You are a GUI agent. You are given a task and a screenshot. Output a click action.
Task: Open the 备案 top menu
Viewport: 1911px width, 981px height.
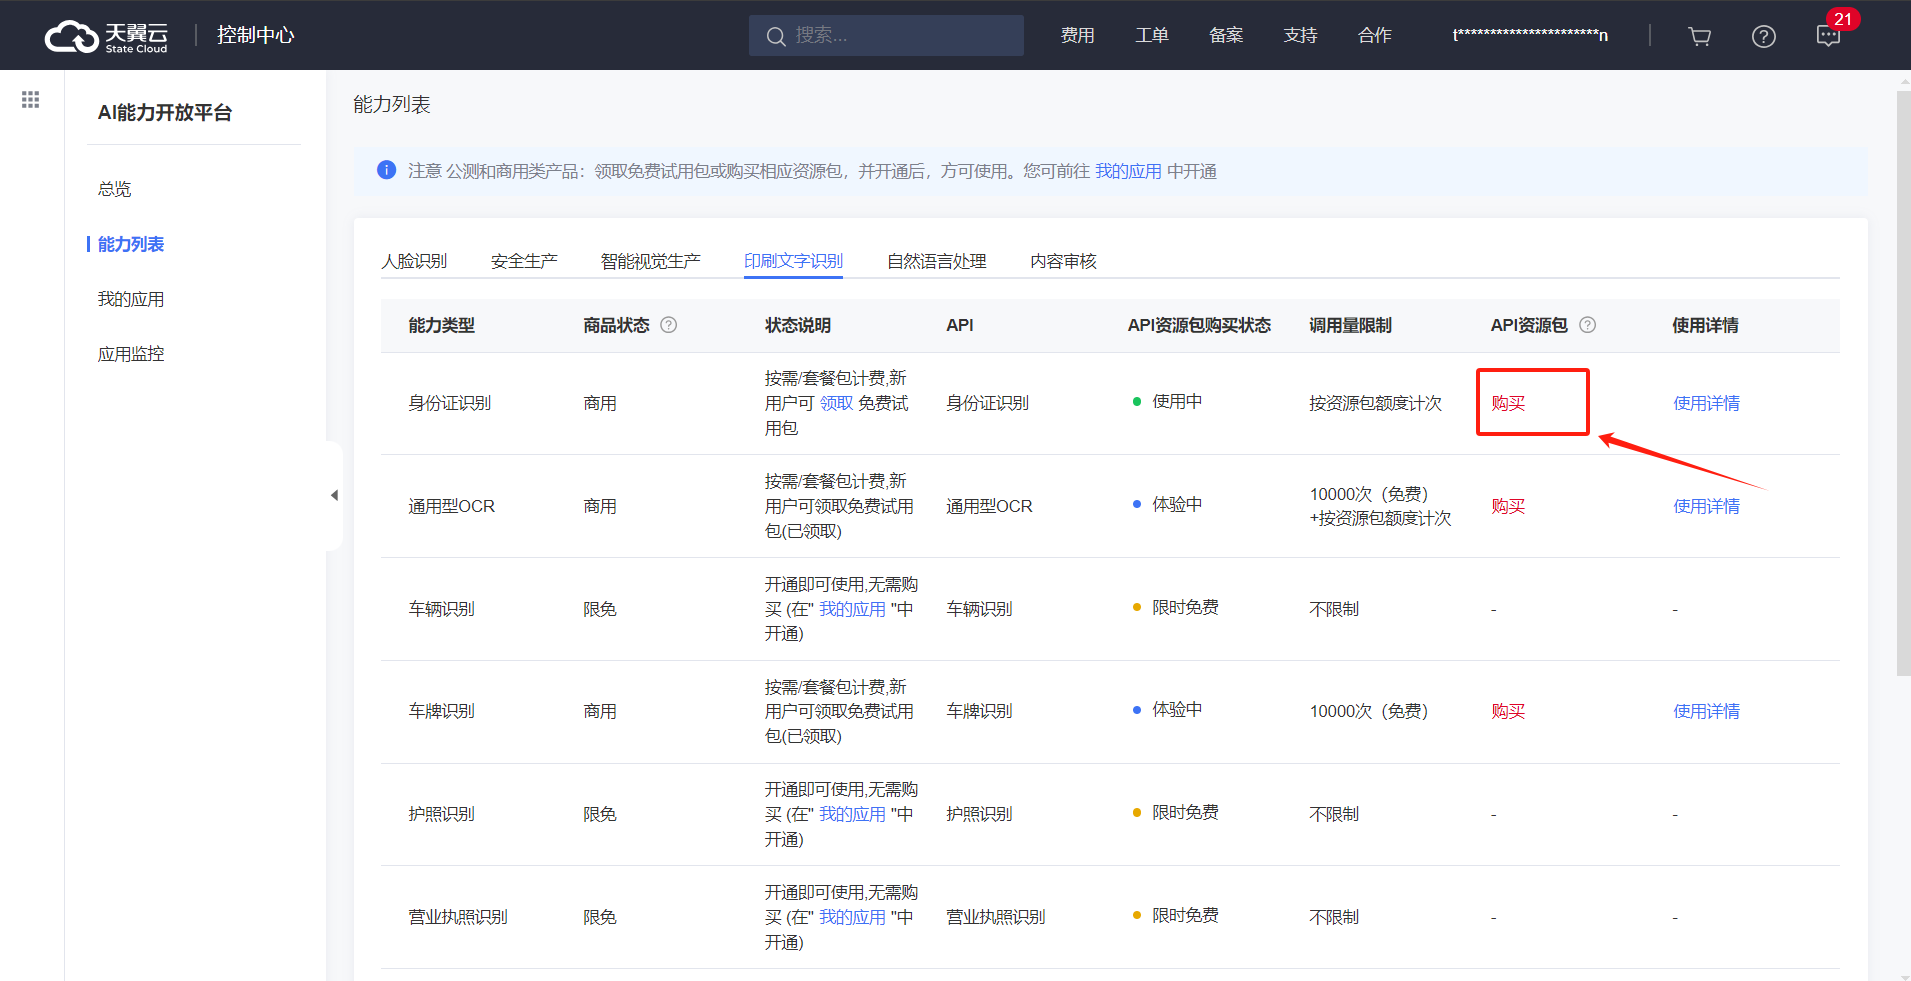click(1226, 35)
